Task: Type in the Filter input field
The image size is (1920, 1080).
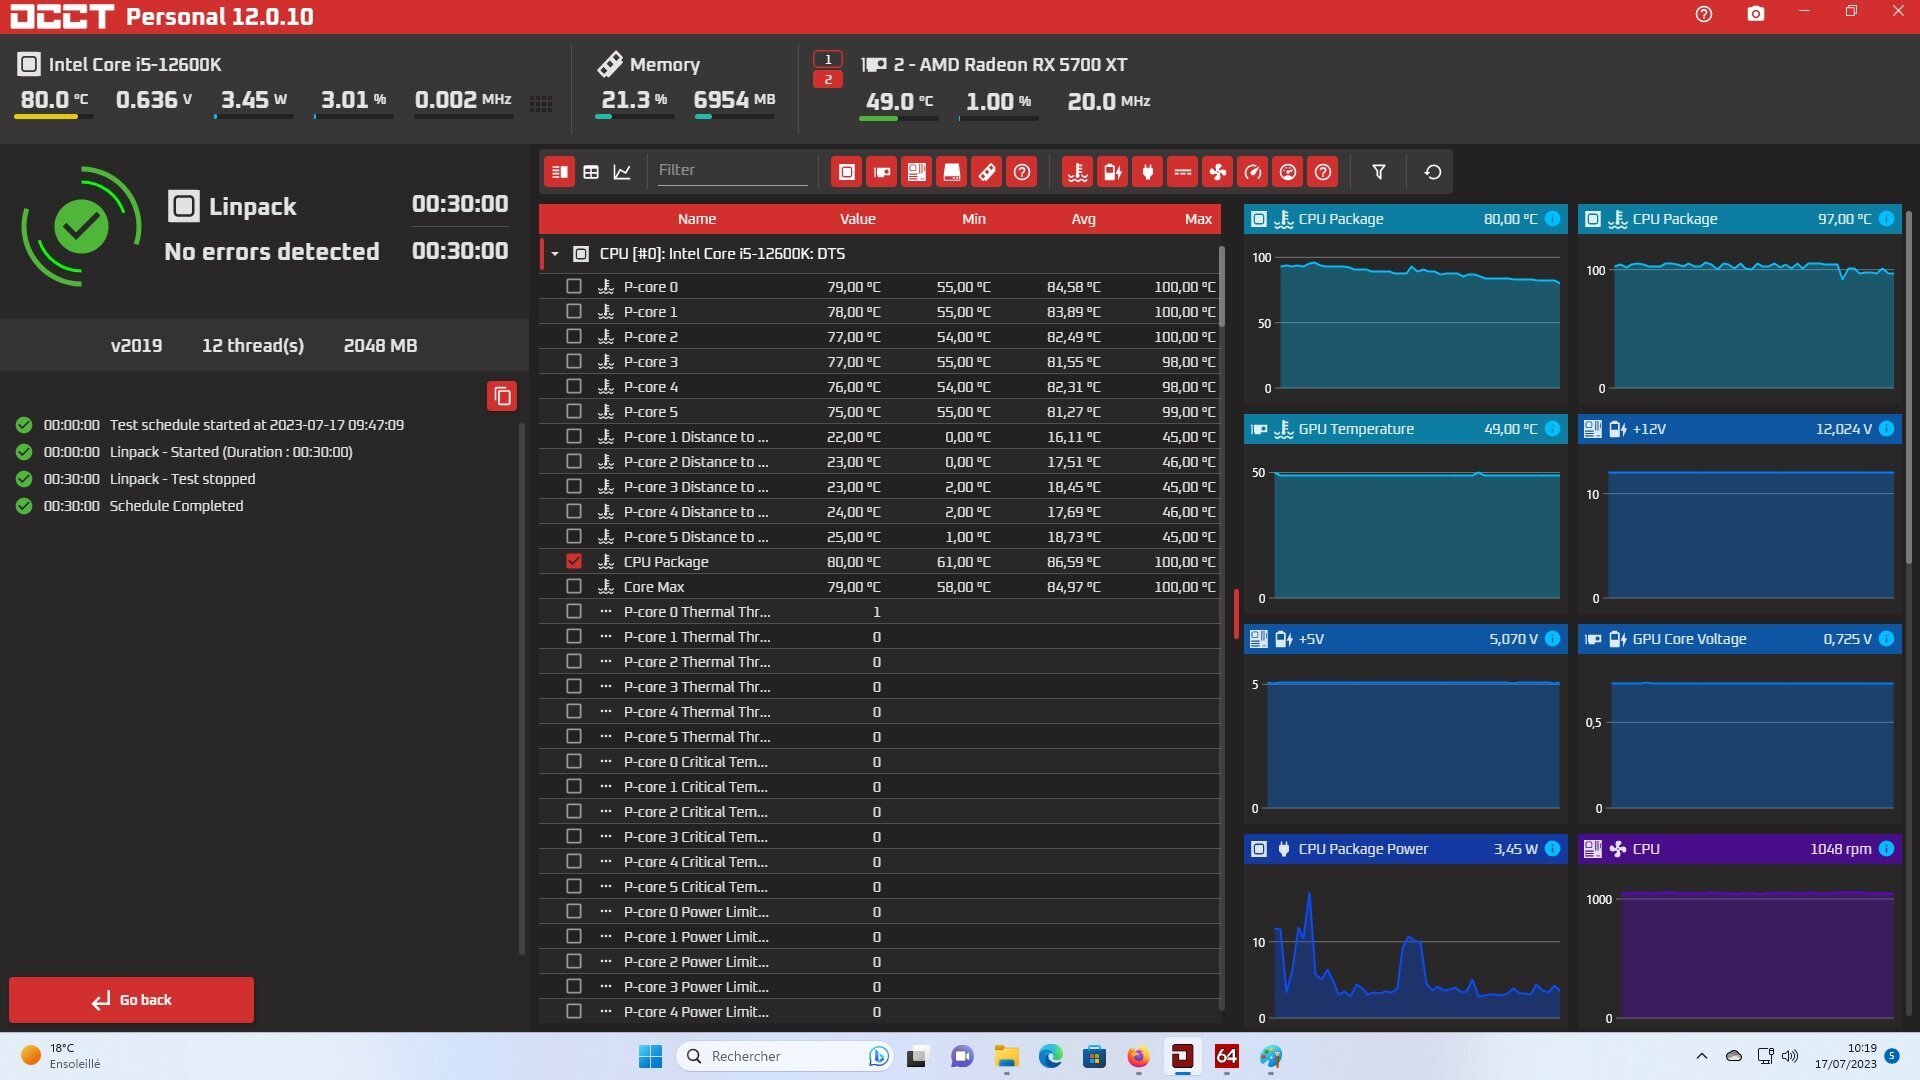Action: (730, 170)
